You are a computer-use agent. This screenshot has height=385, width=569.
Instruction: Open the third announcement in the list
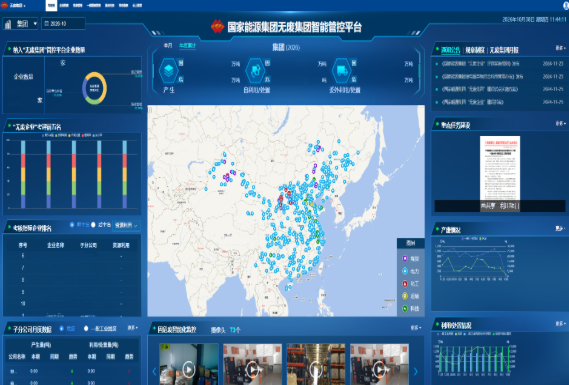(x=499, y=89)
